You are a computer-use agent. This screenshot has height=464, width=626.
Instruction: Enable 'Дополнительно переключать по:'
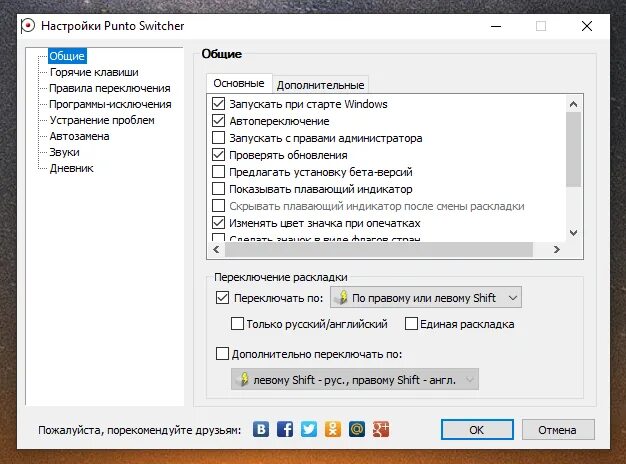pyautogui.click(x=222, y=354)
